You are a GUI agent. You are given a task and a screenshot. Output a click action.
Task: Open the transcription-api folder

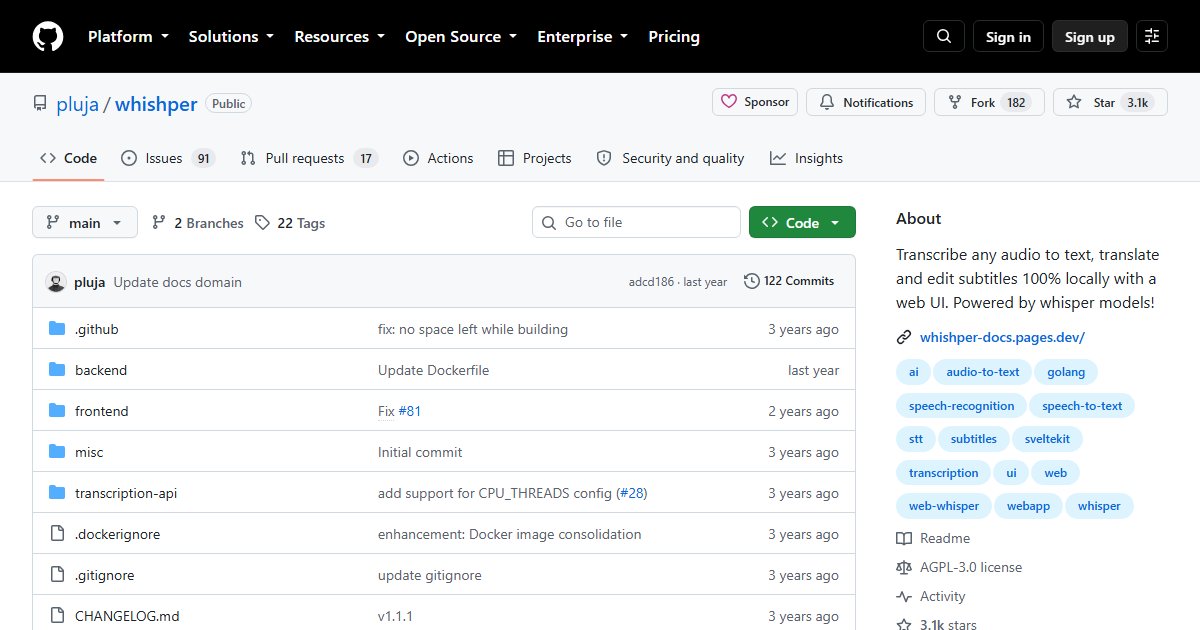126,493
